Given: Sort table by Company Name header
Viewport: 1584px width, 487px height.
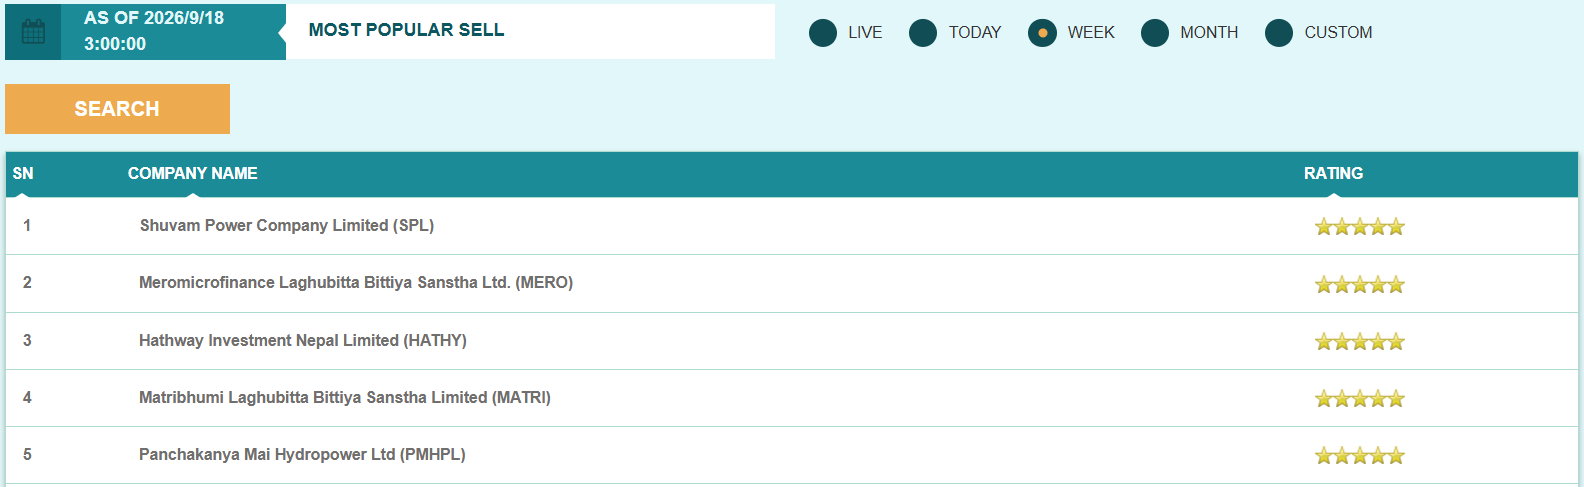Looking at the screenshot, I should (x=193, y=174).
